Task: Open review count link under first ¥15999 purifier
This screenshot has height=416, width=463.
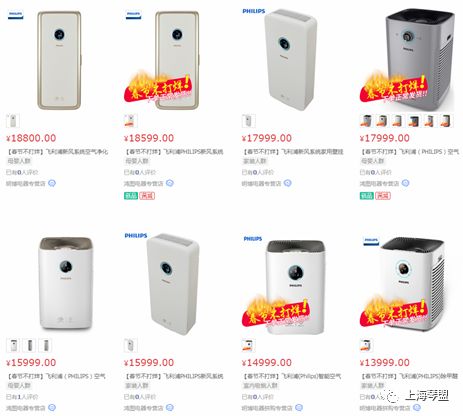Action: click(x=22, y=397)
